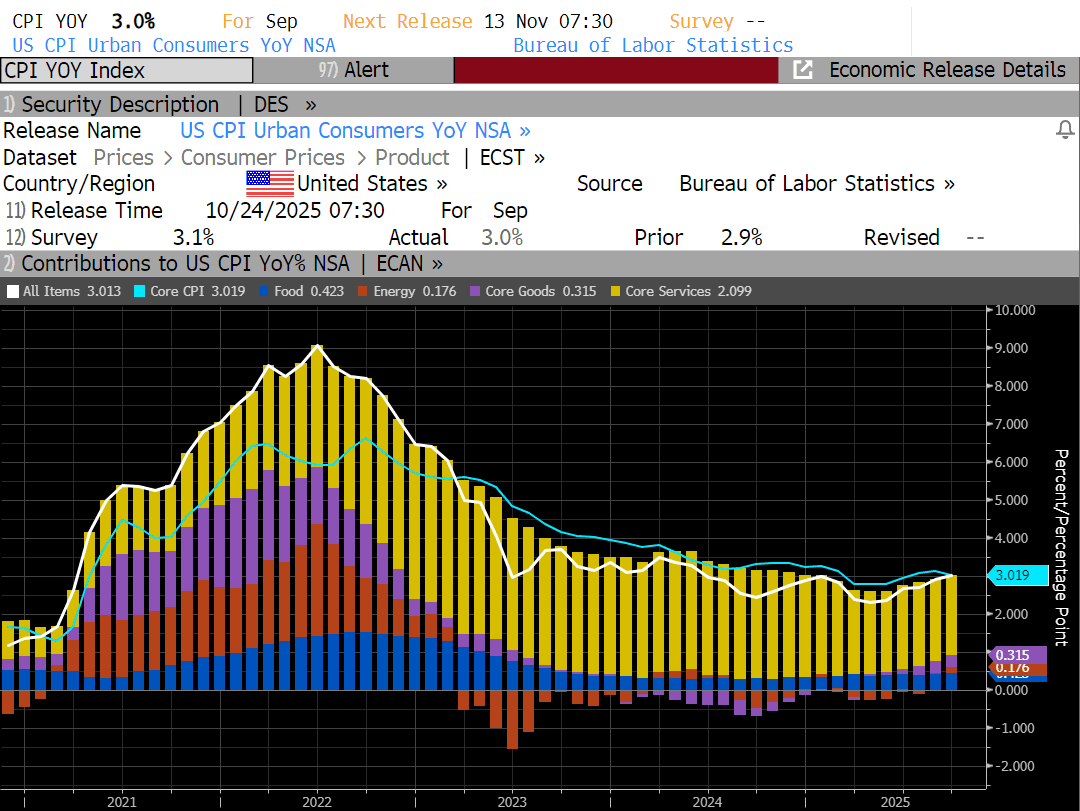Open the Bureau of Labor Statistics source link
Screen dimensions: 1080x811
click(816, 184)
